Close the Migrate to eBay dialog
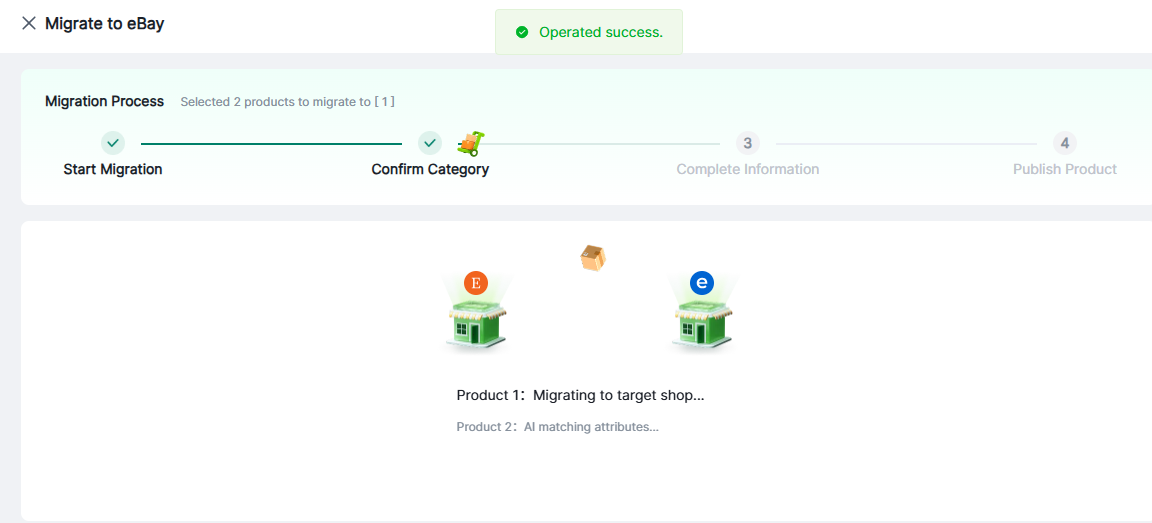 (29, 23)
